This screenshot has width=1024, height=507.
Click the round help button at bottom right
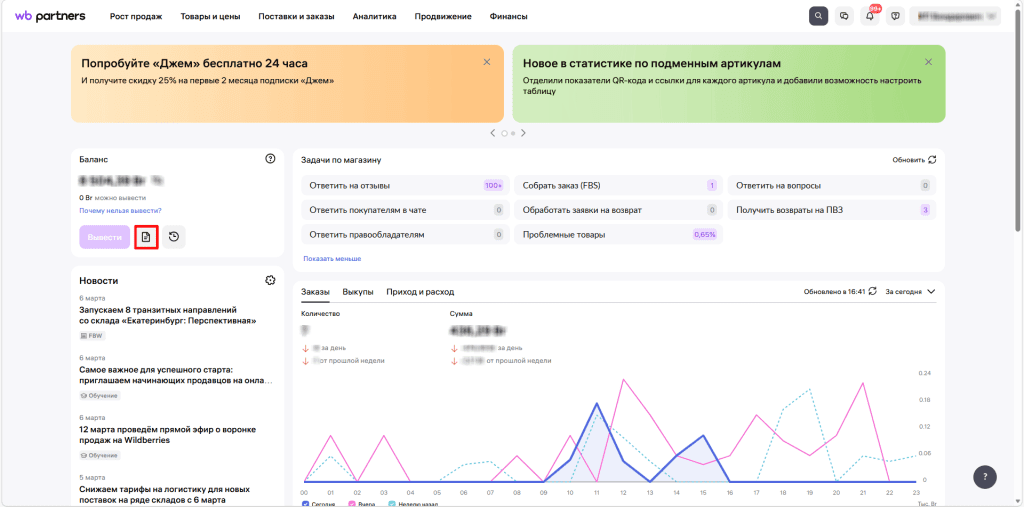click(984, 477)
